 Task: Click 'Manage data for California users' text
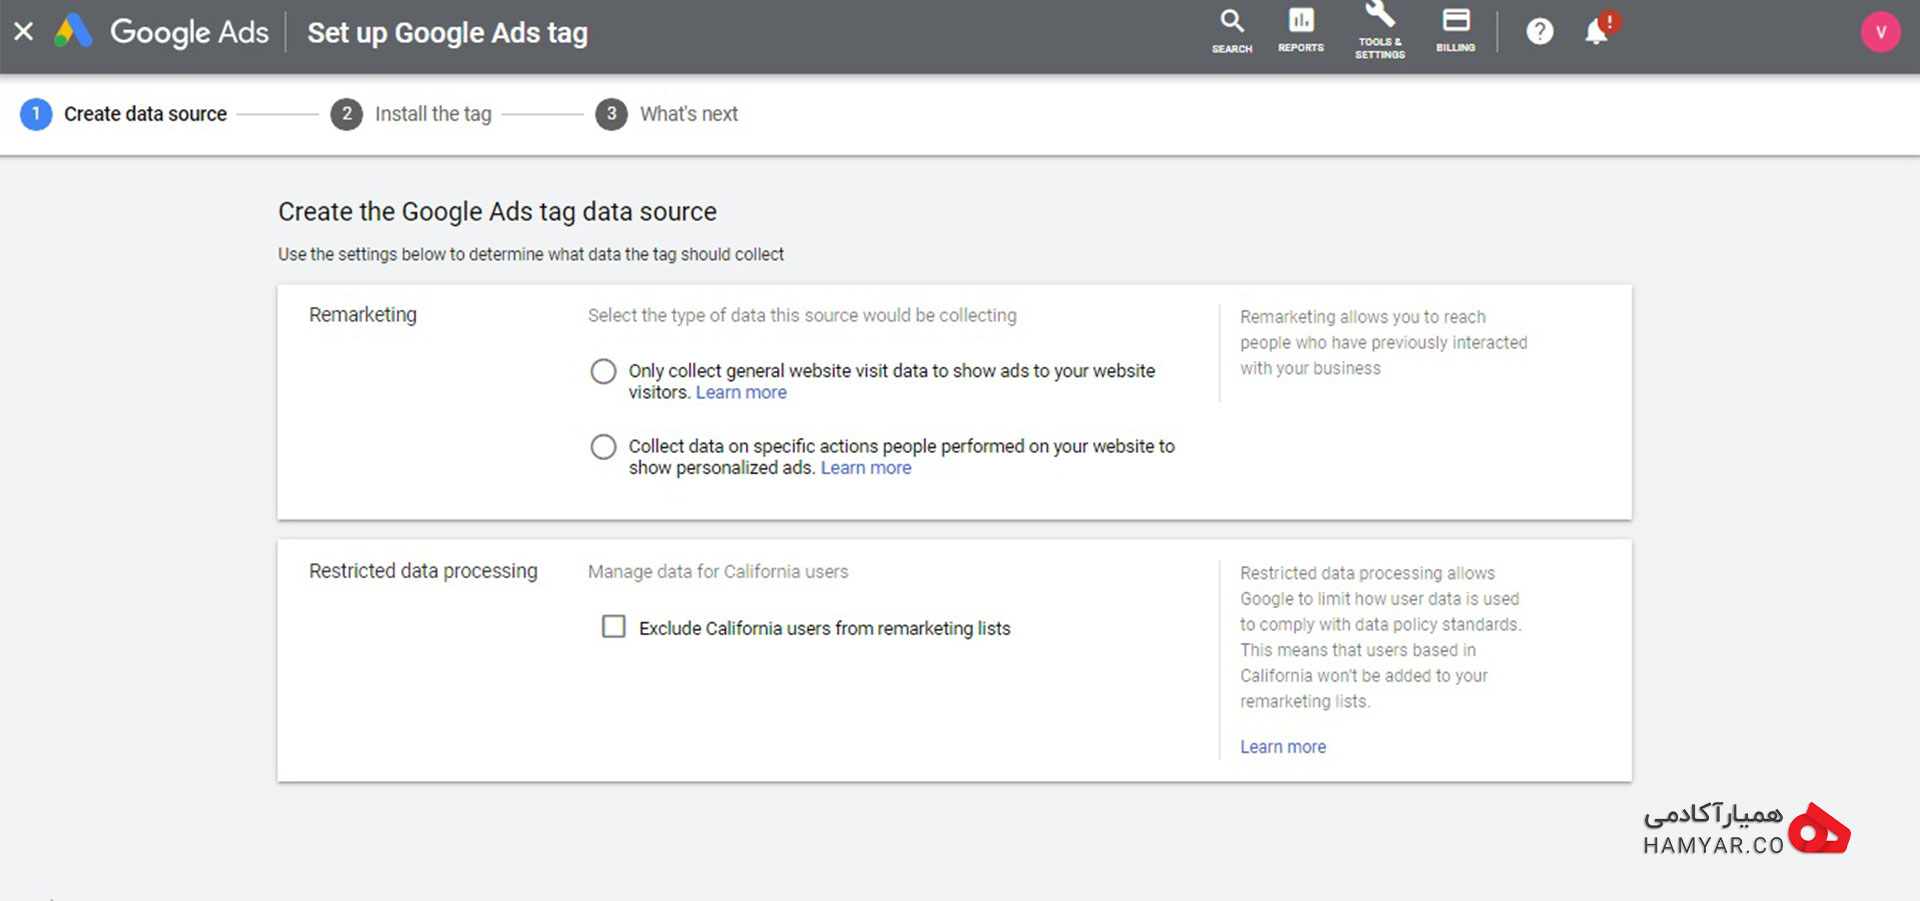718,572
